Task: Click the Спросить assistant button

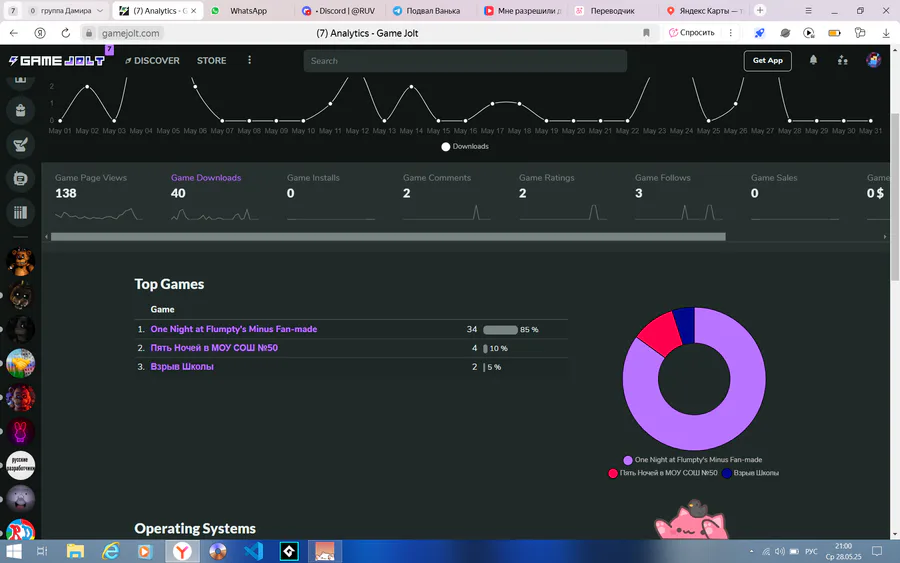Action: tap(692, 33)
